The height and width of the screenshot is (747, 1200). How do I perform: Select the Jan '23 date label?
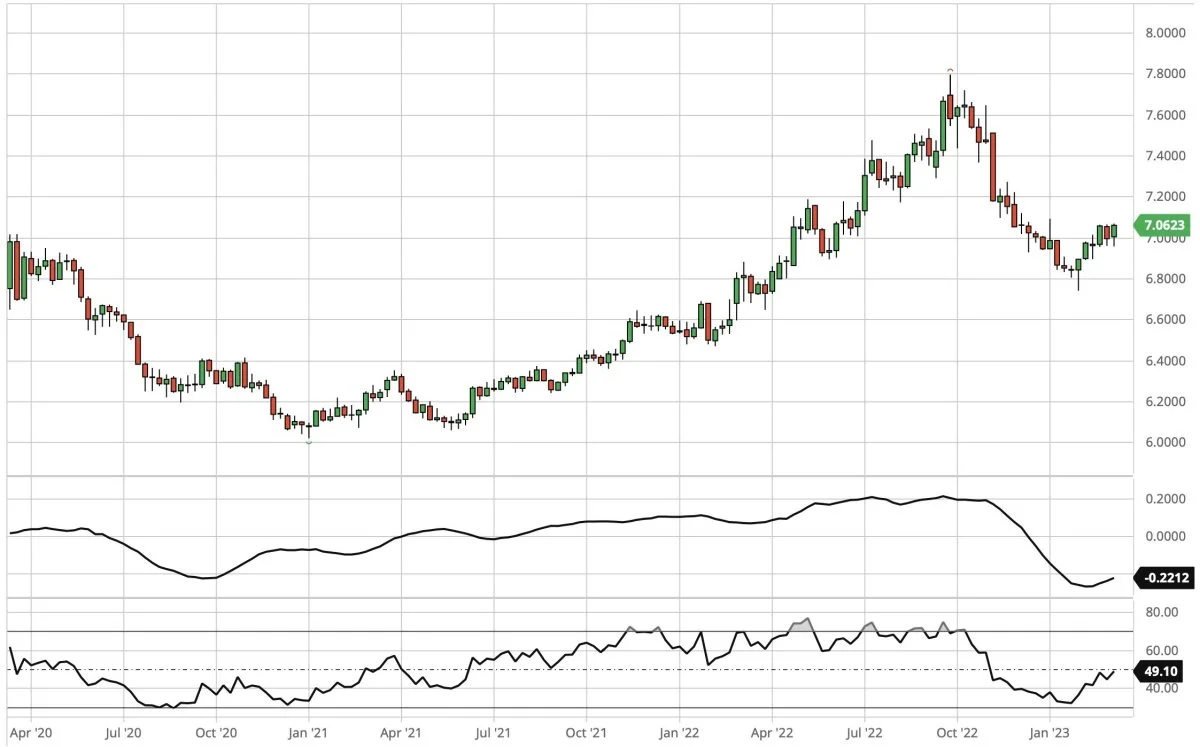pos(1049,731)
